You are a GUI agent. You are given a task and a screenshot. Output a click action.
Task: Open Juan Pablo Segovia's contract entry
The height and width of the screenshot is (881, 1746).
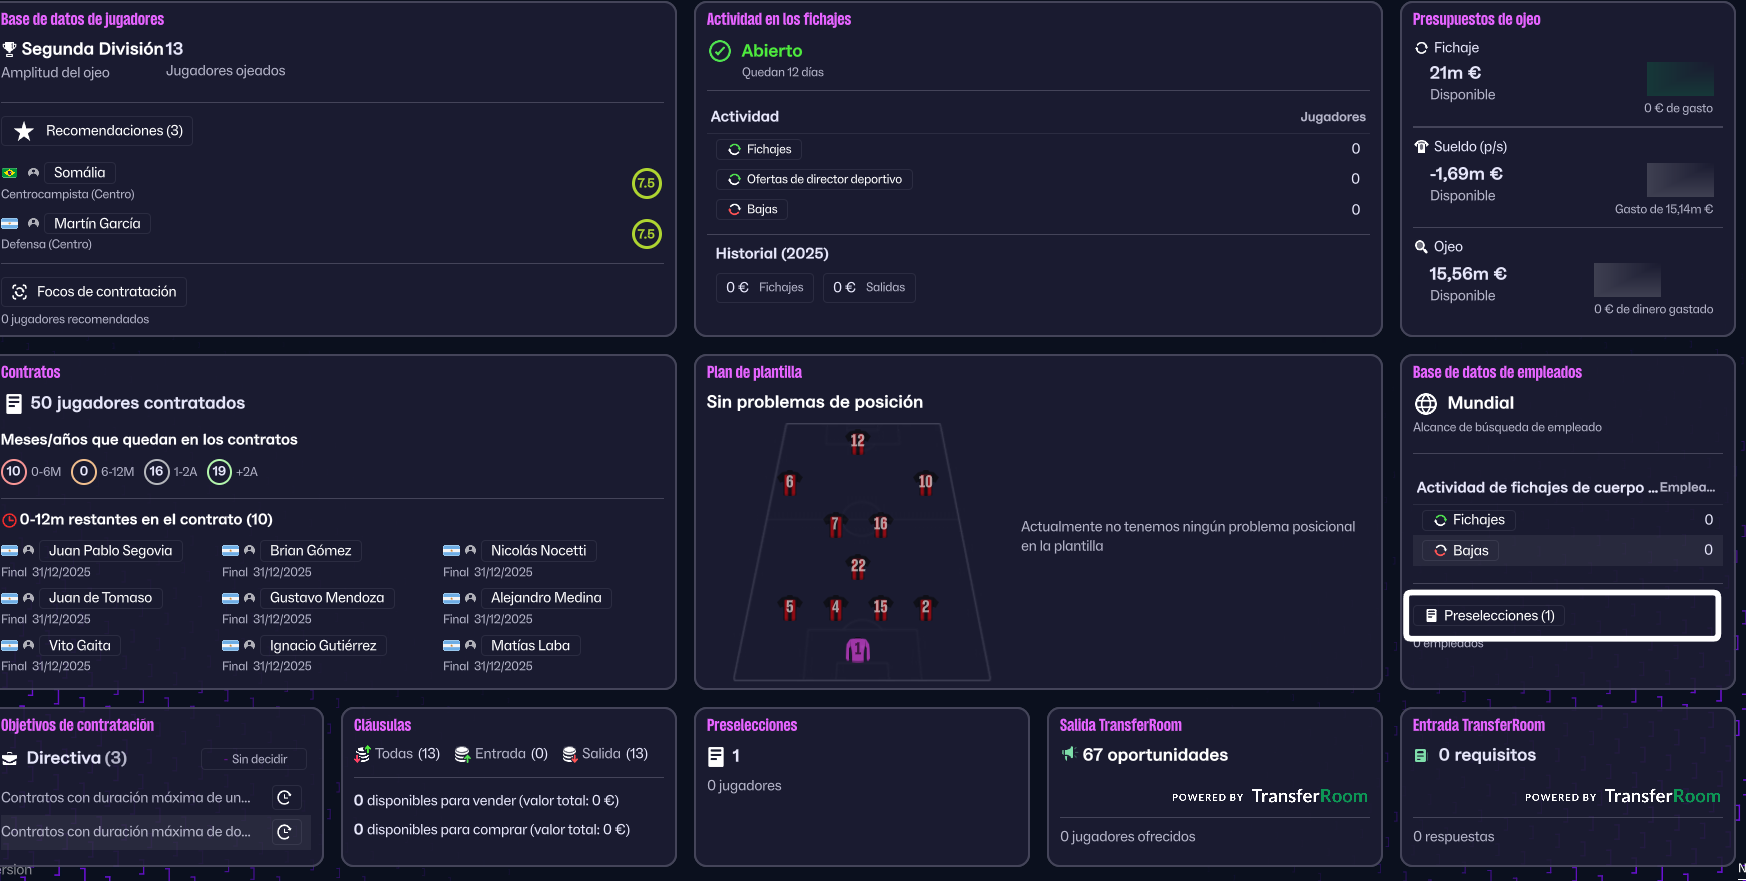pos(110,551)
